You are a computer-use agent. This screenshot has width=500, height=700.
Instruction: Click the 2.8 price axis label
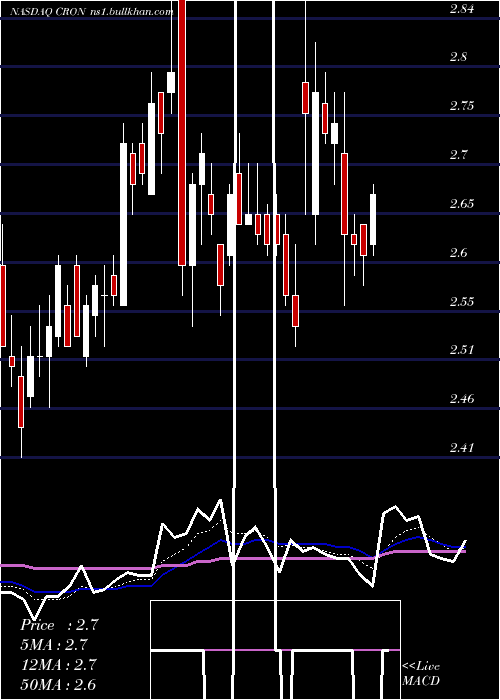(458, 57)
